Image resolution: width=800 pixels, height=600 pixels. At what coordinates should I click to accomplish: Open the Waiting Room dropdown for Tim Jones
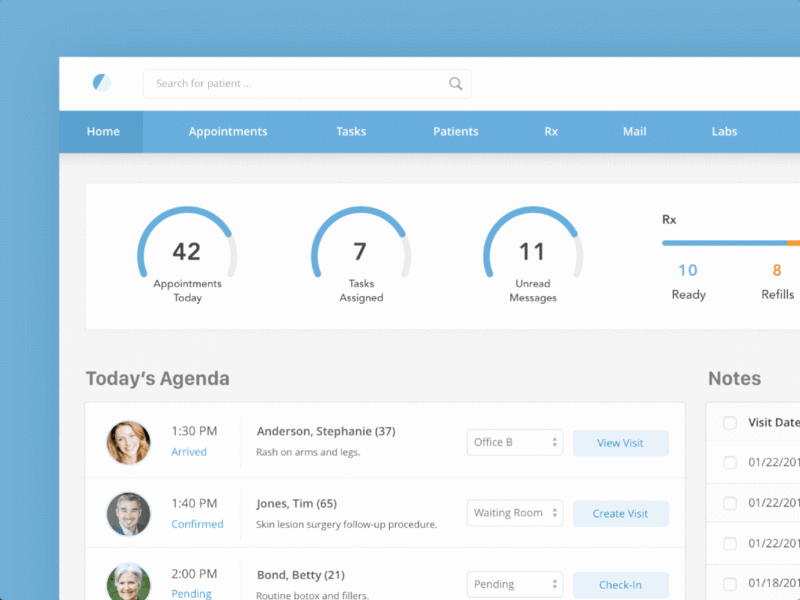coord(514,513)
